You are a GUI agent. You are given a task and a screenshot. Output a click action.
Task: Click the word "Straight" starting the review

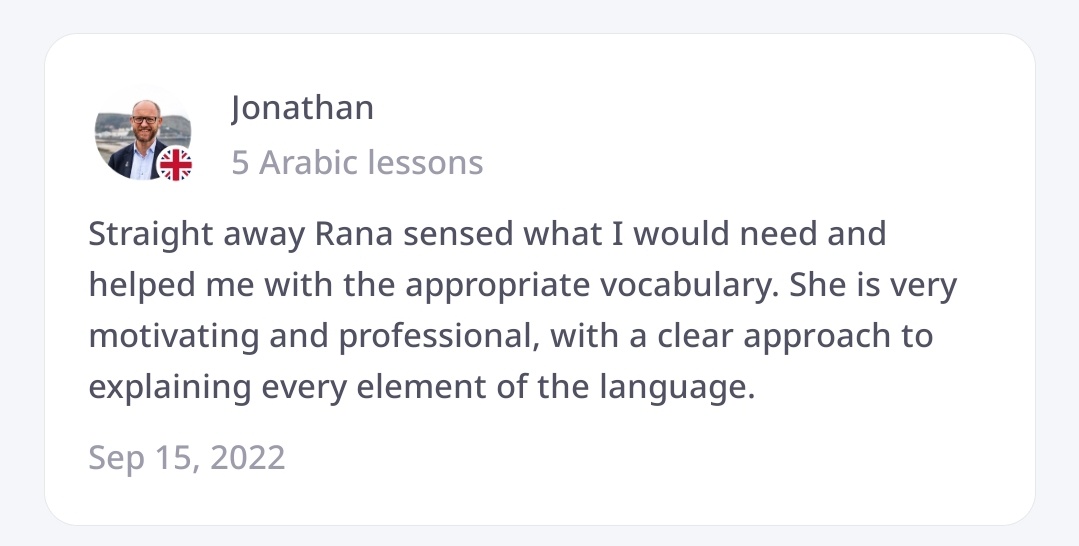click(149, 235)
